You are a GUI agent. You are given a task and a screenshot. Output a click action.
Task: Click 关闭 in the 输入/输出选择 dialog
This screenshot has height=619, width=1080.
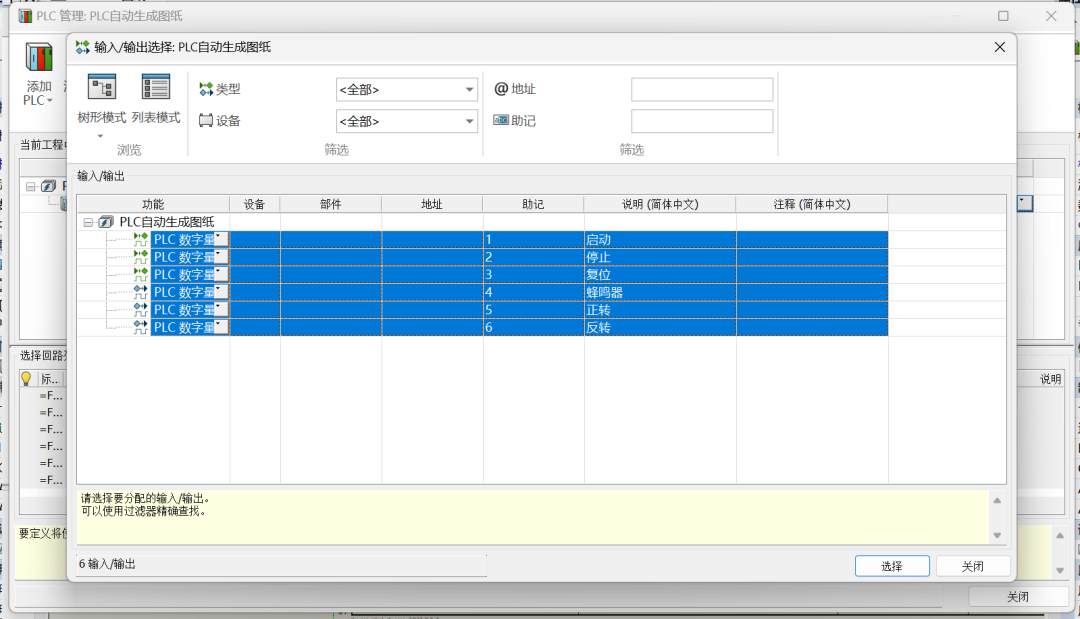coord(973,566)
